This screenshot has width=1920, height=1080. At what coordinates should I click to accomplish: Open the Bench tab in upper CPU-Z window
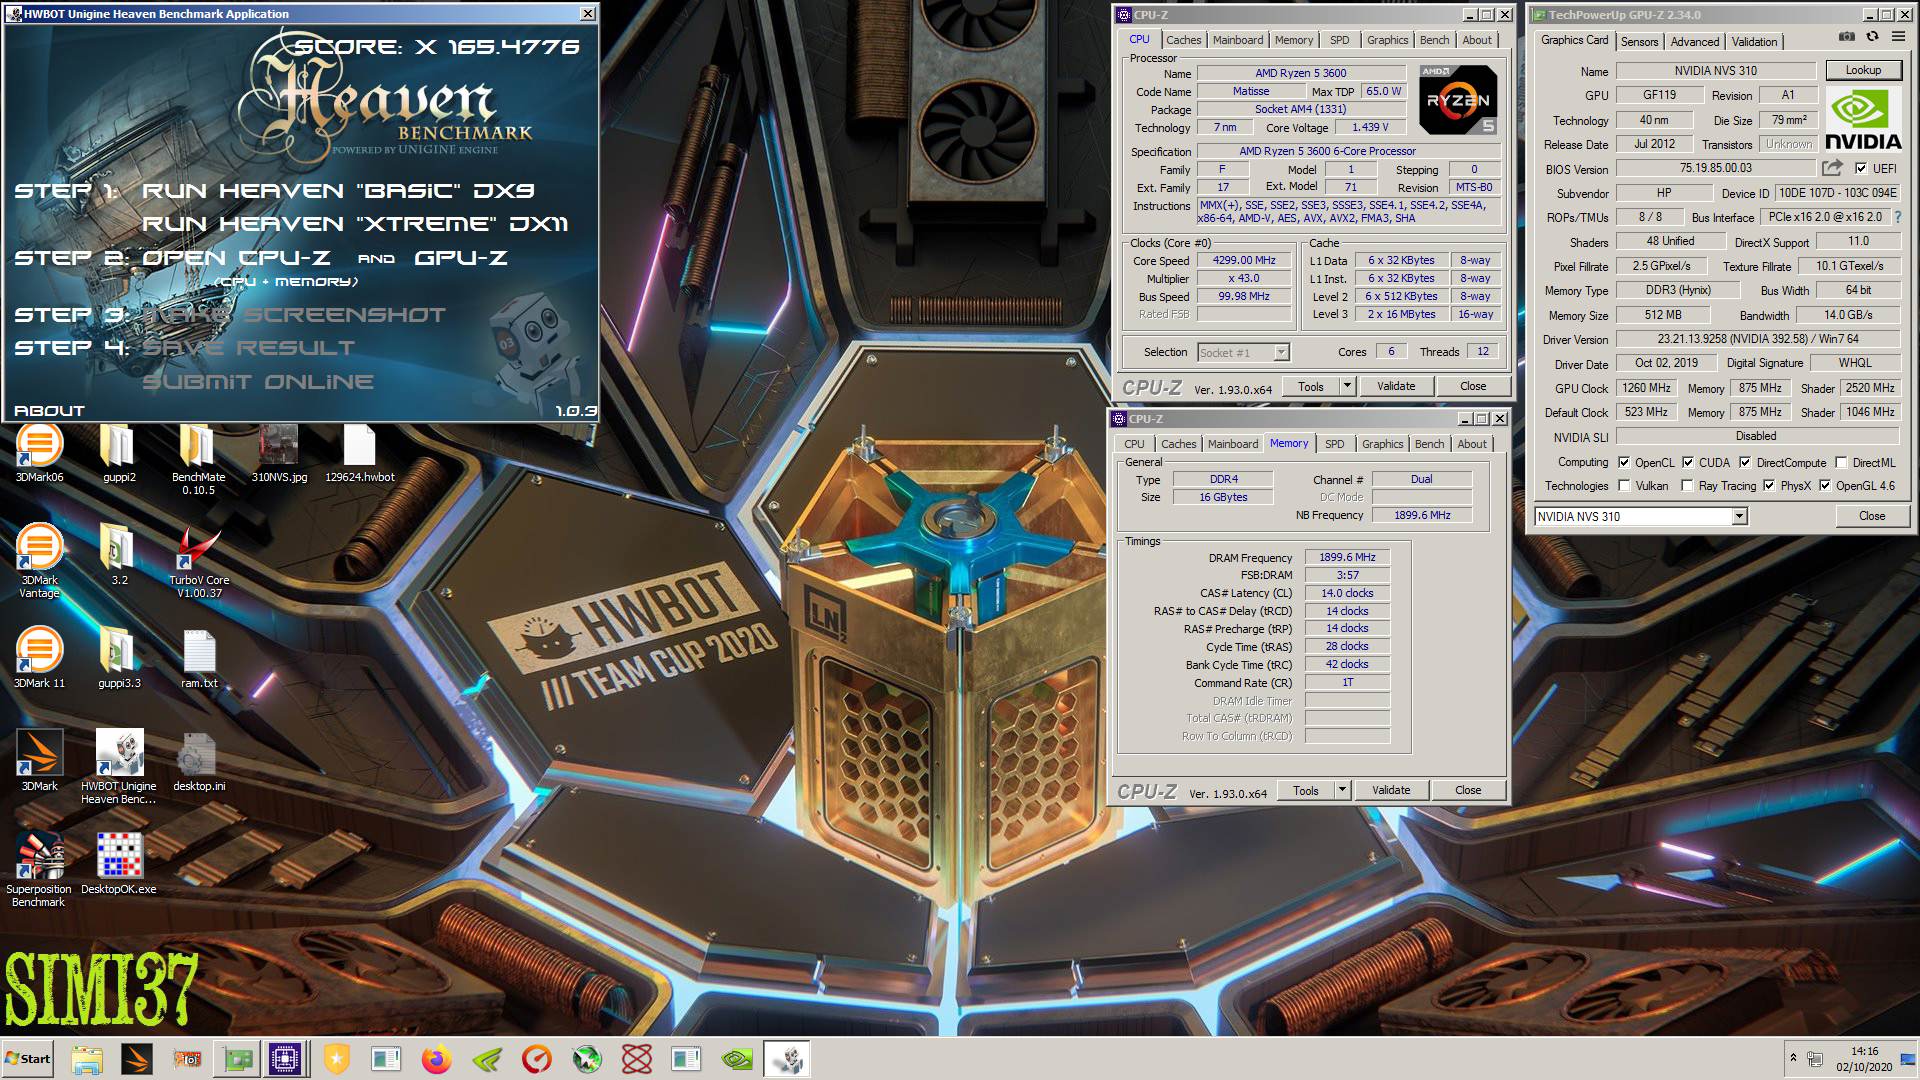click(x=1434, y=40)
